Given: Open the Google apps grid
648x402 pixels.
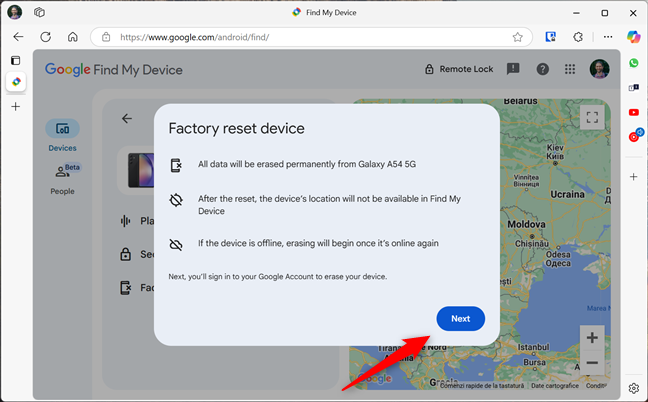Looking at the screenshot, I should [x=570, y=69].
